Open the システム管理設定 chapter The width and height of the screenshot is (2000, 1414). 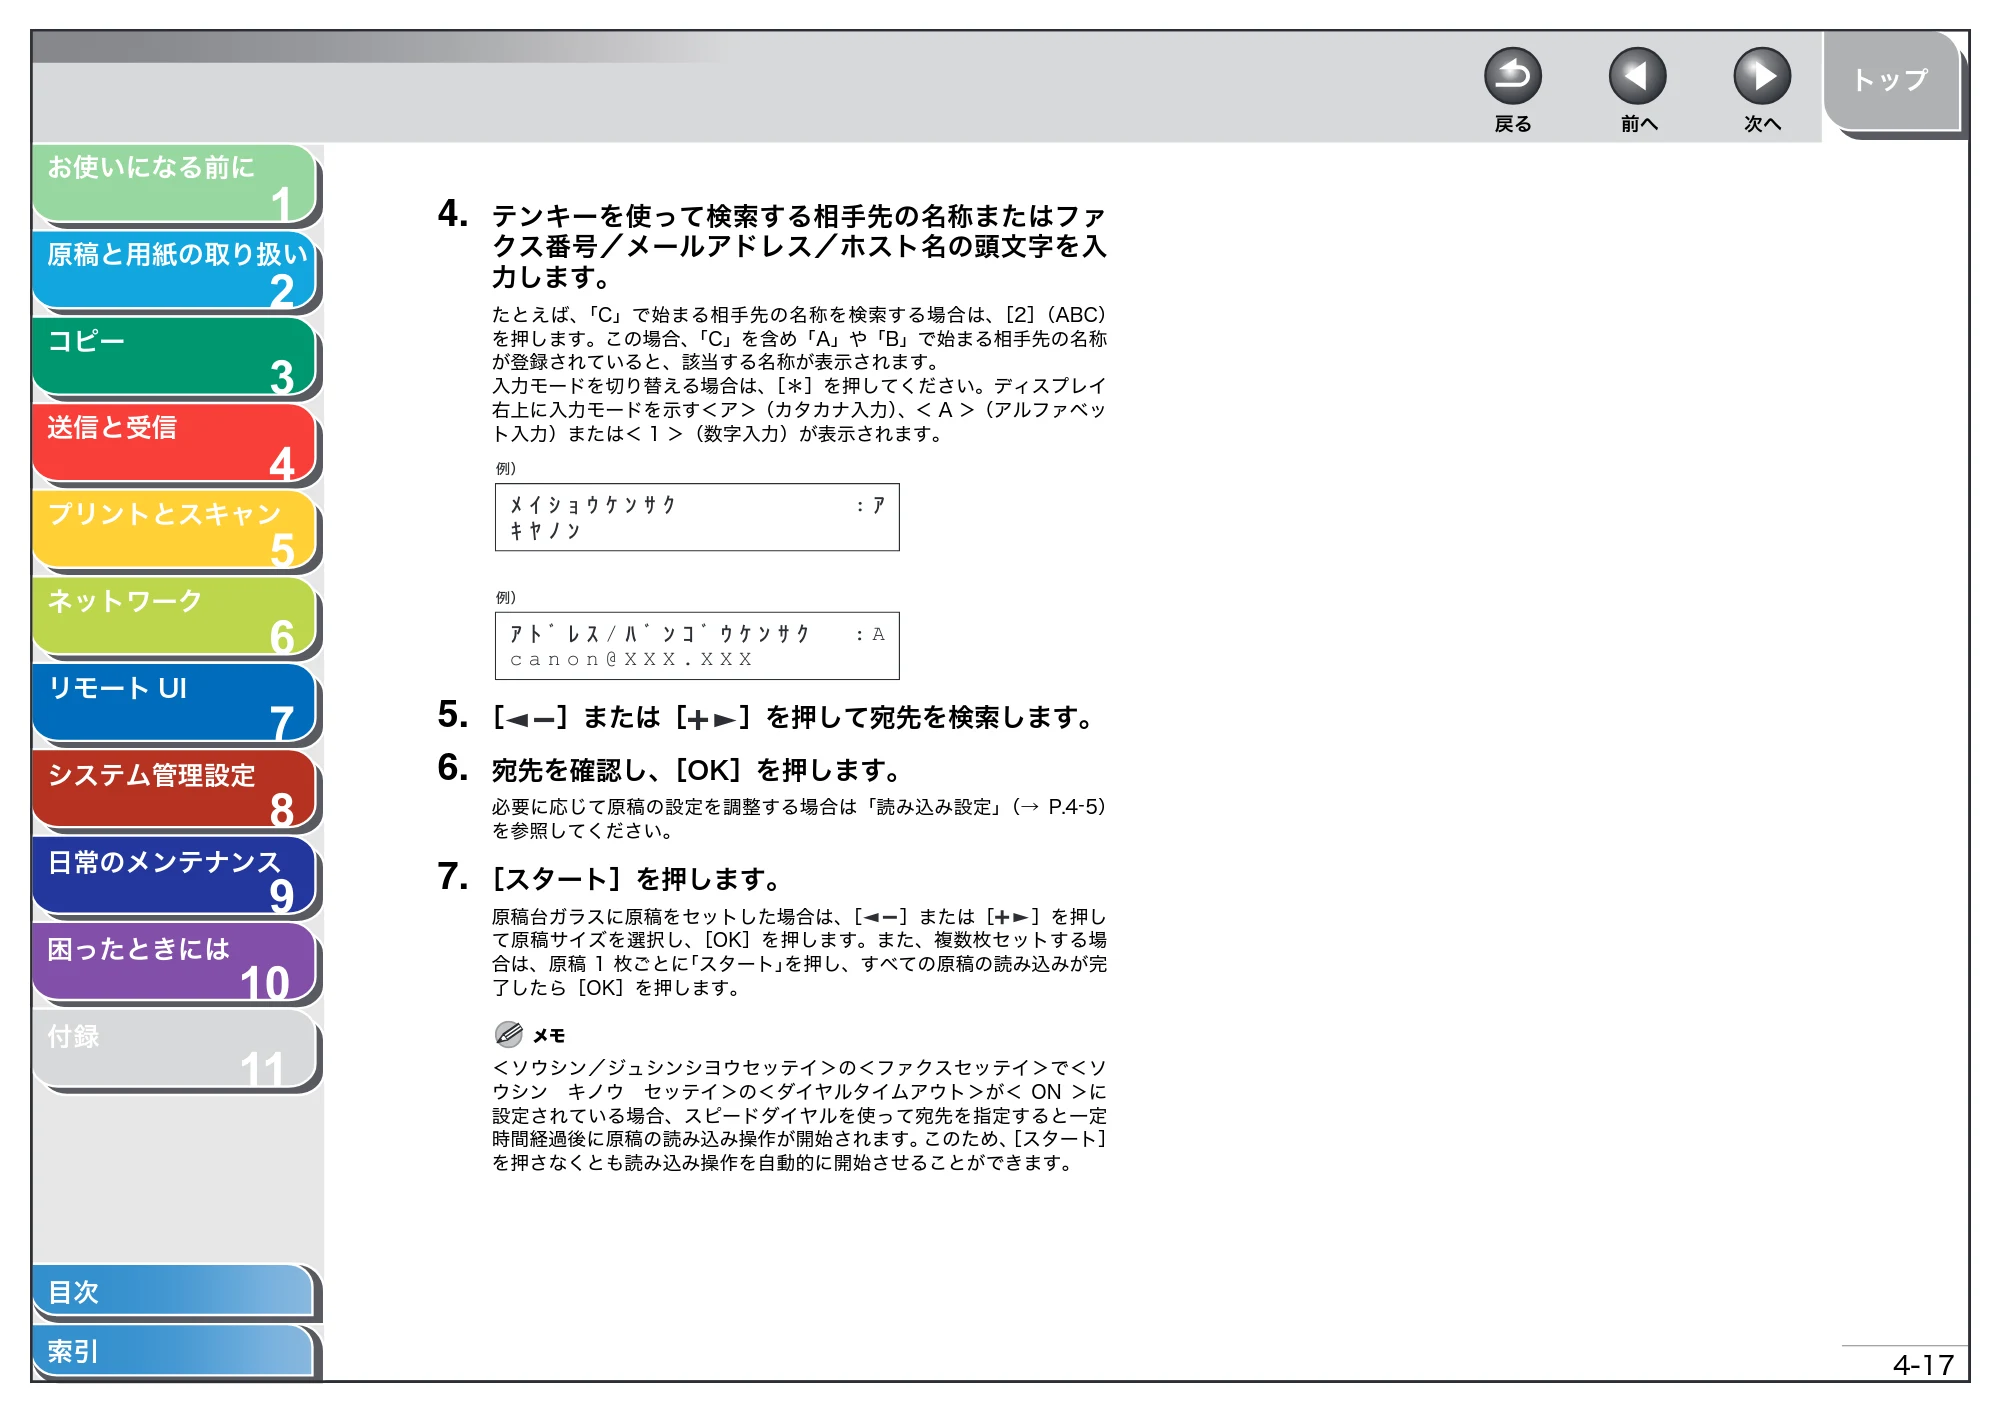175,790
